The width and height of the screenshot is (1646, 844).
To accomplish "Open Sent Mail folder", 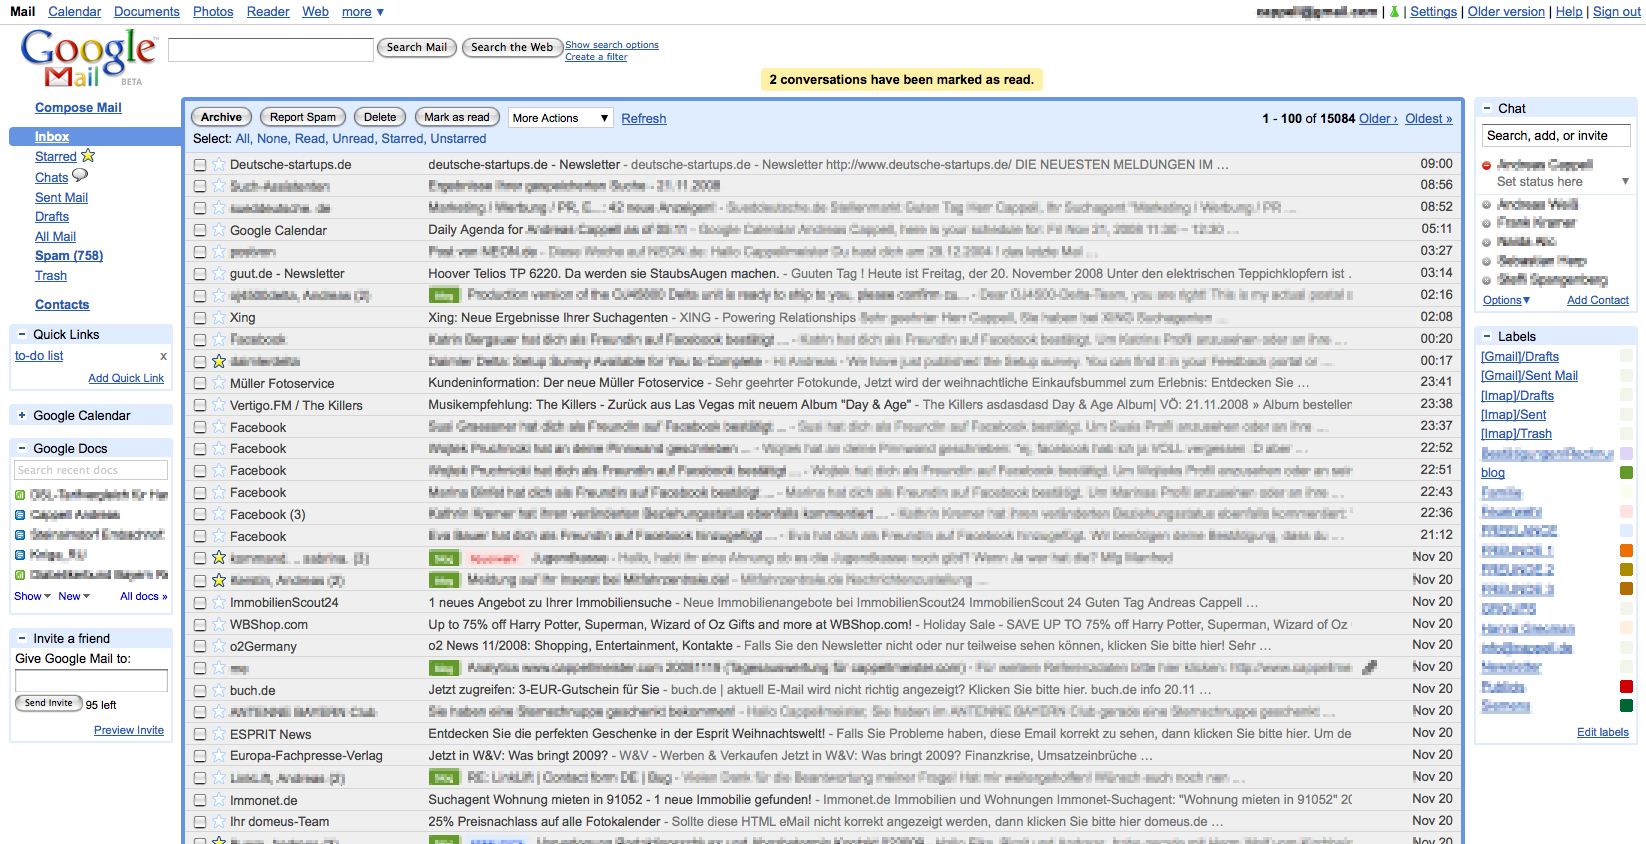I will 61,198.
